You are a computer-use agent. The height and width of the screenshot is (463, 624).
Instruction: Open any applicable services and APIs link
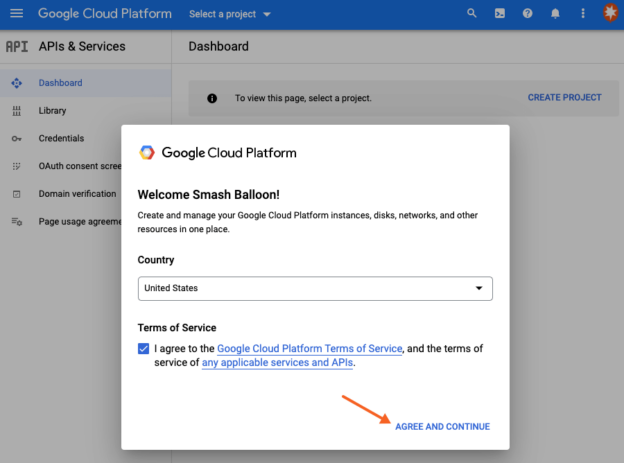(277, 363)
